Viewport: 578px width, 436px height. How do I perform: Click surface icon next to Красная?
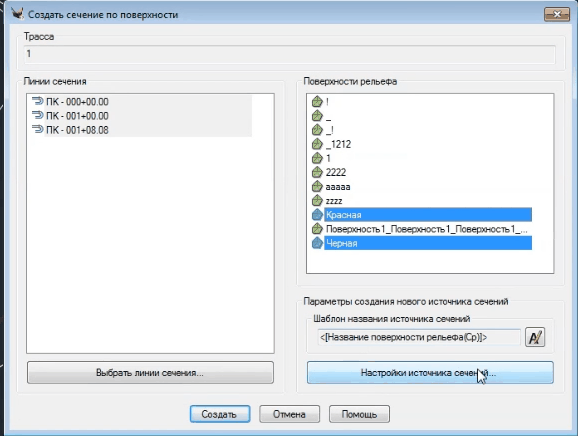point(317,214)
